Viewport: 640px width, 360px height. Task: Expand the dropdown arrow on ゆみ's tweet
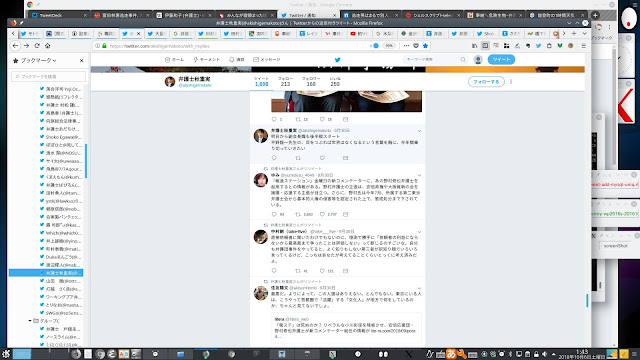419,176
